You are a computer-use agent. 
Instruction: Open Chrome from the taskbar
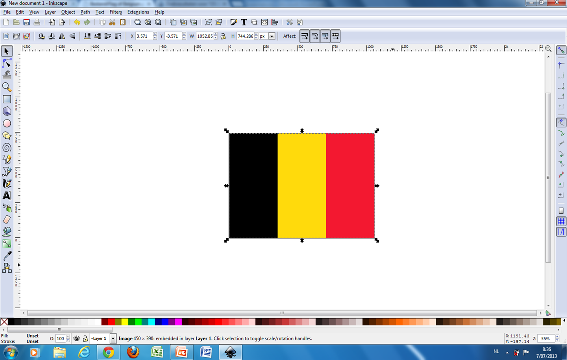pyautogui.click(x=108, y=352)
